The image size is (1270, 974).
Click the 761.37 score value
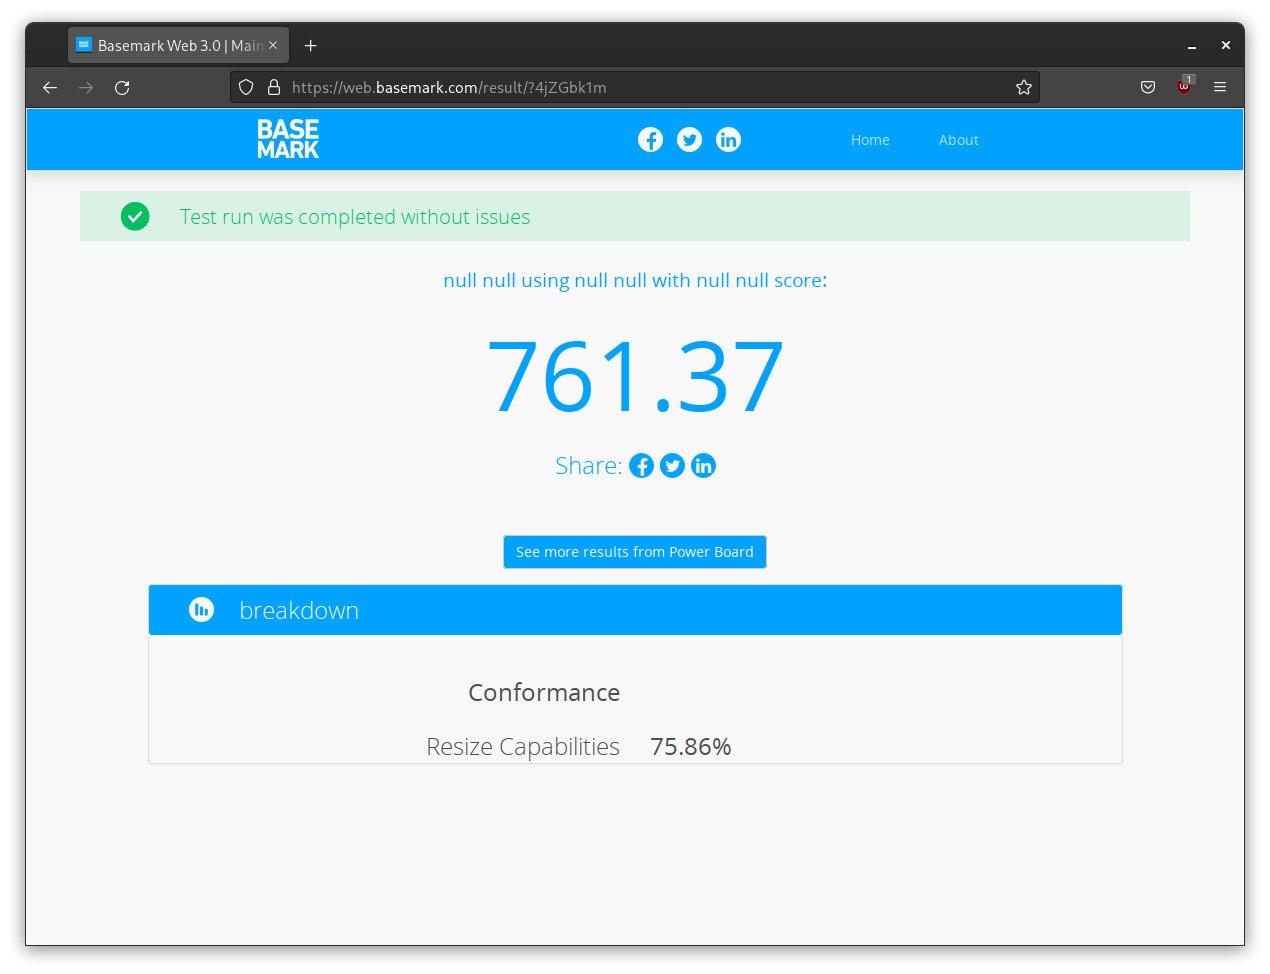[x=635, y=377]
